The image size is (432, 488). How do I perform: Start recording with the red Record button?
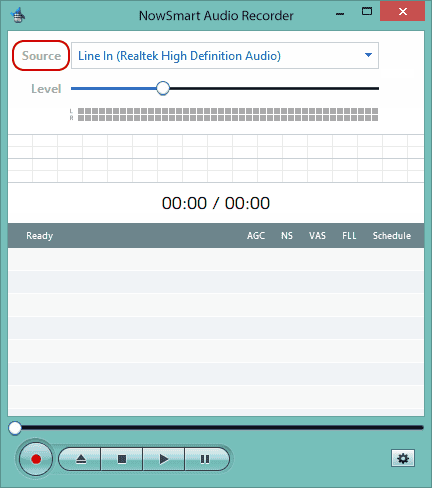pyautogui.click(x=36, y=459)
